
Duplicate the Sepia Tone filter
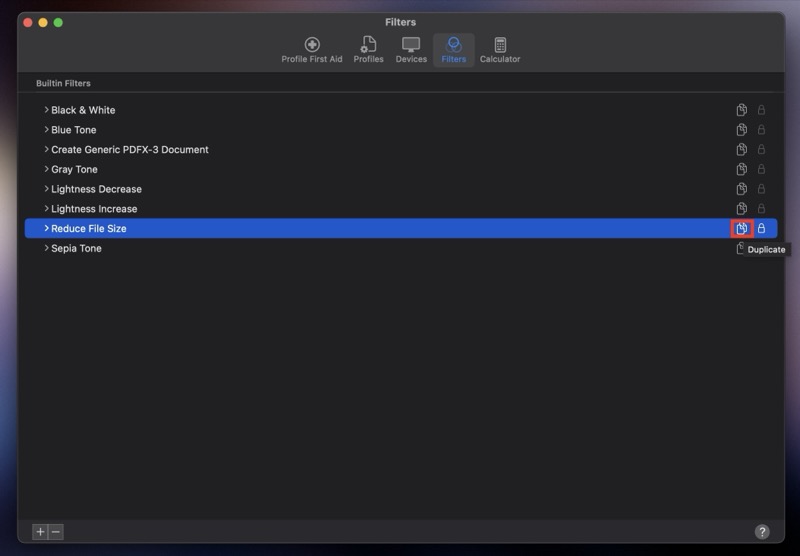click(740, 248)
